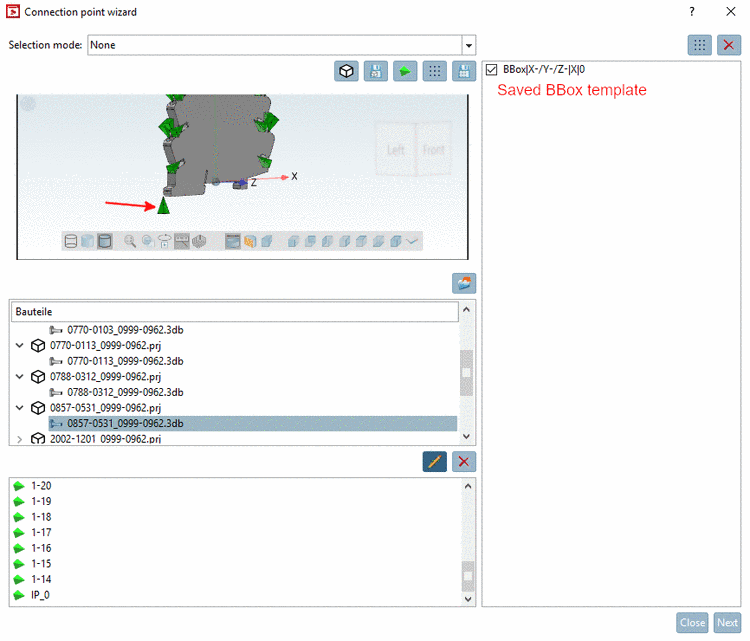
Task: Click the last view cube beside the chevron
Action: tap(395, 241)
